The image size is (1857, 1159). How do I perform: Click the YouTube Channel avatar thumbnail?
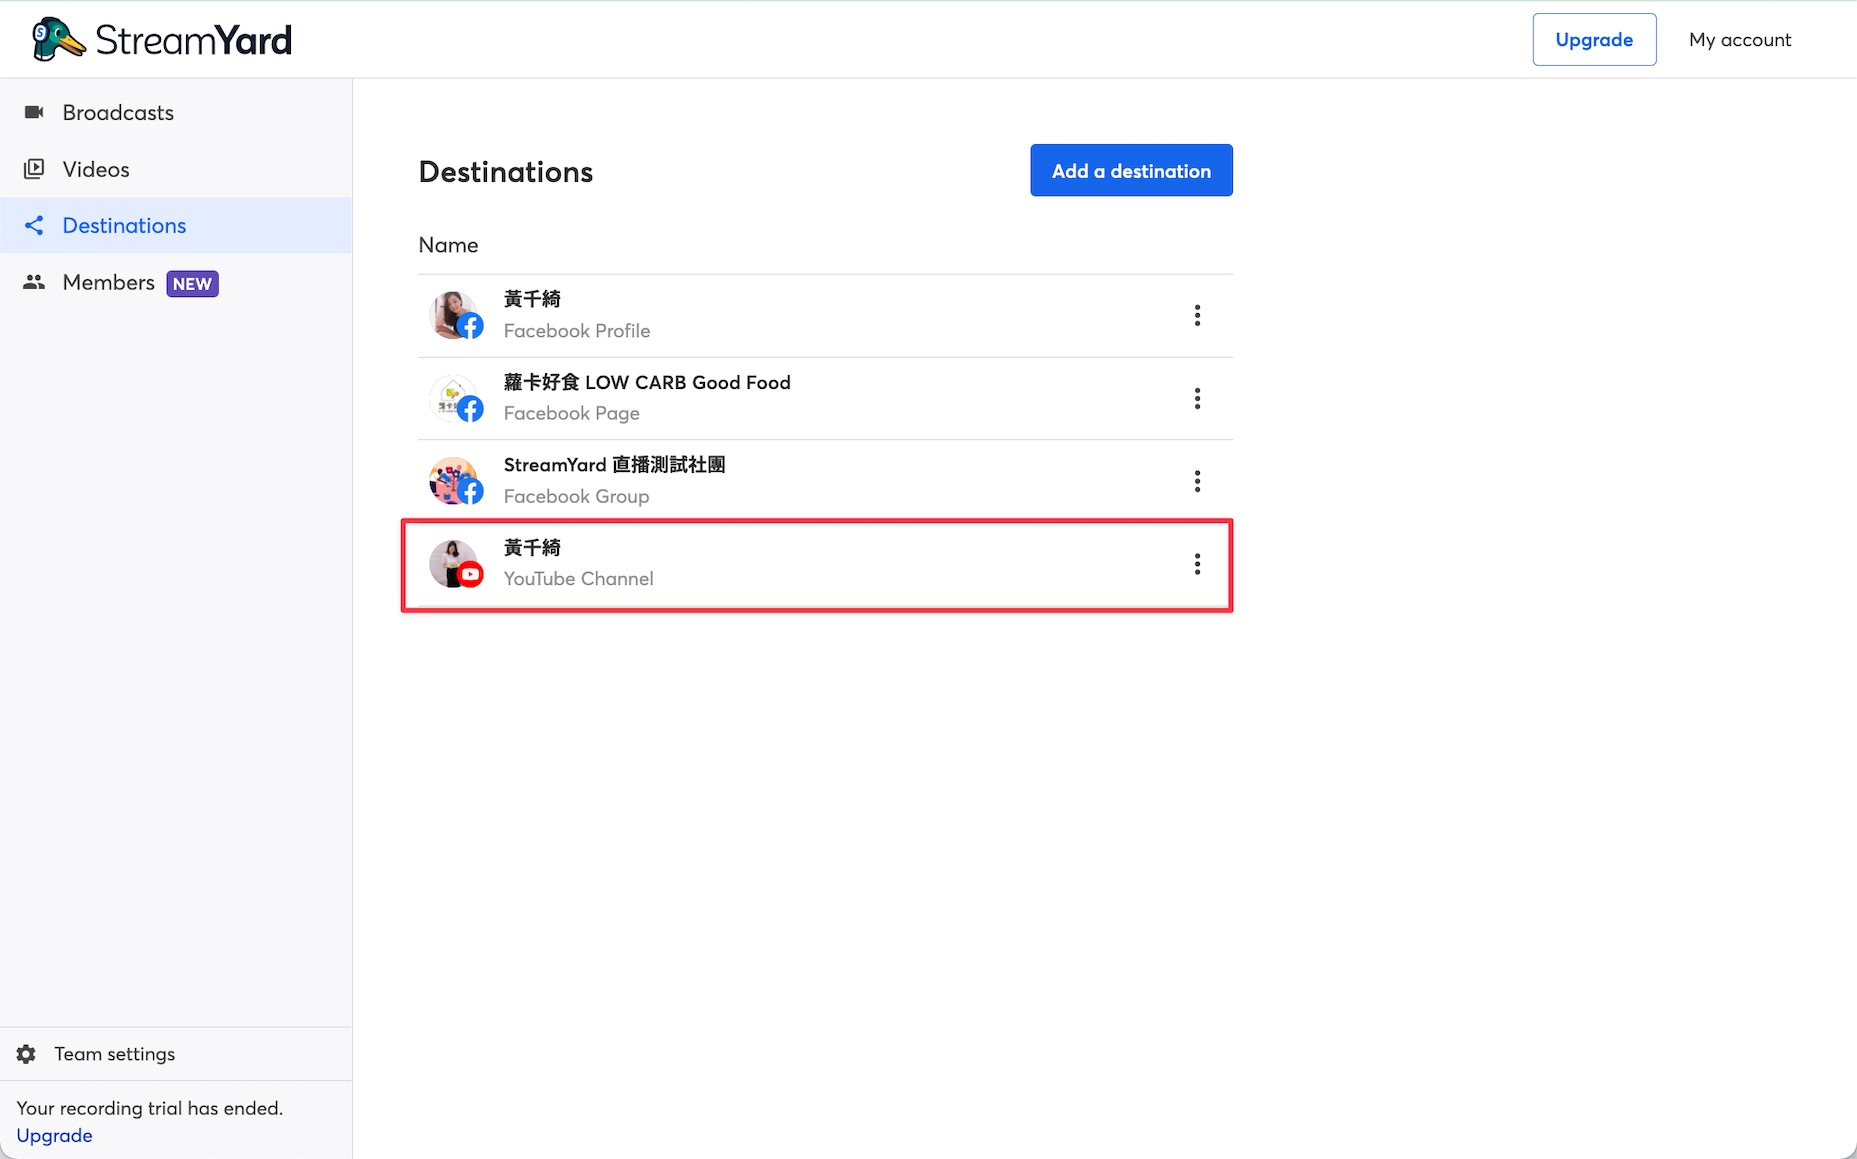click(x=456, y=564)
